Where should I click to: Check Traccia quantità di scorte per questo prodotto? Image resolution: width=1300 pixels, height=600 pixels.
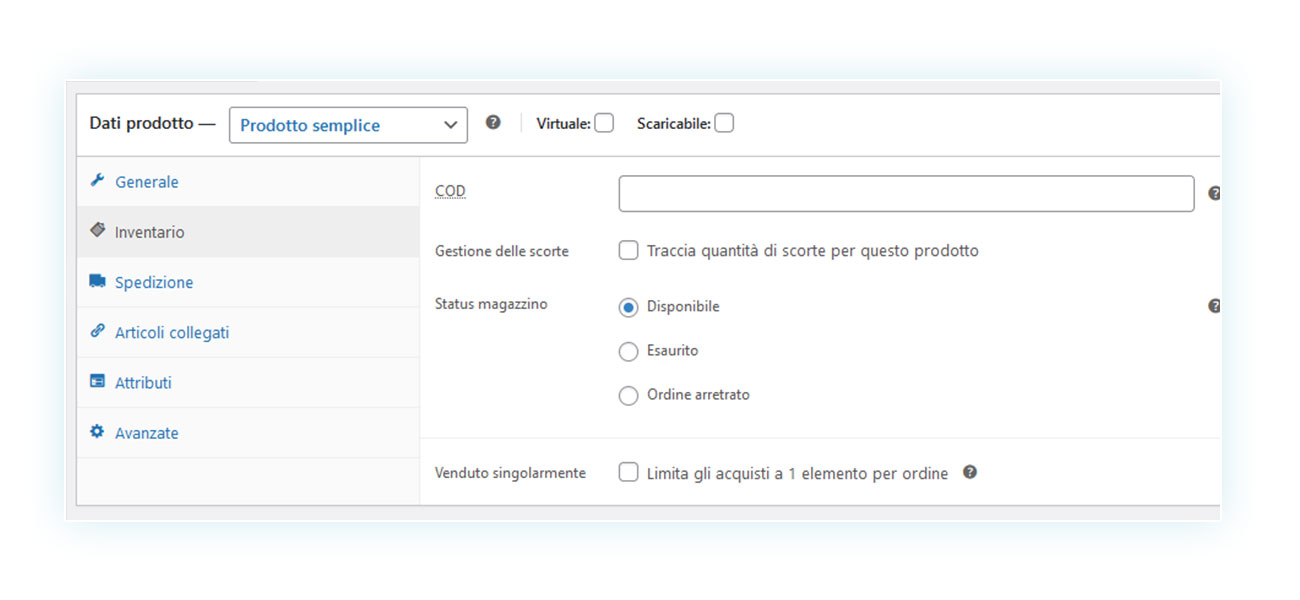[628, 250]
